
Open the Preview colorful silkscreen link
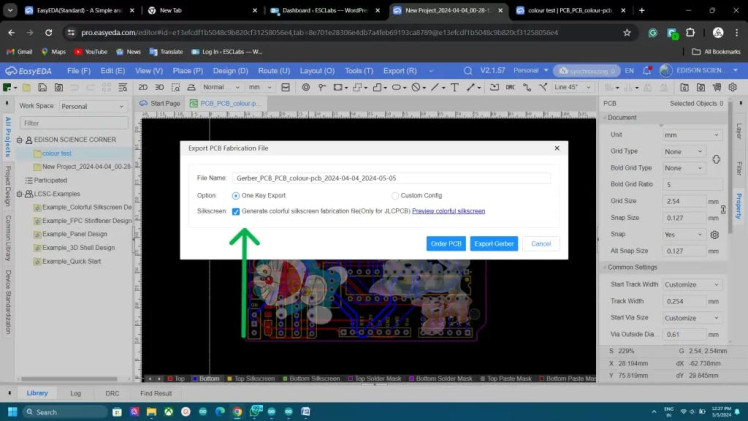pyautogui.click(x=448, y=211)
